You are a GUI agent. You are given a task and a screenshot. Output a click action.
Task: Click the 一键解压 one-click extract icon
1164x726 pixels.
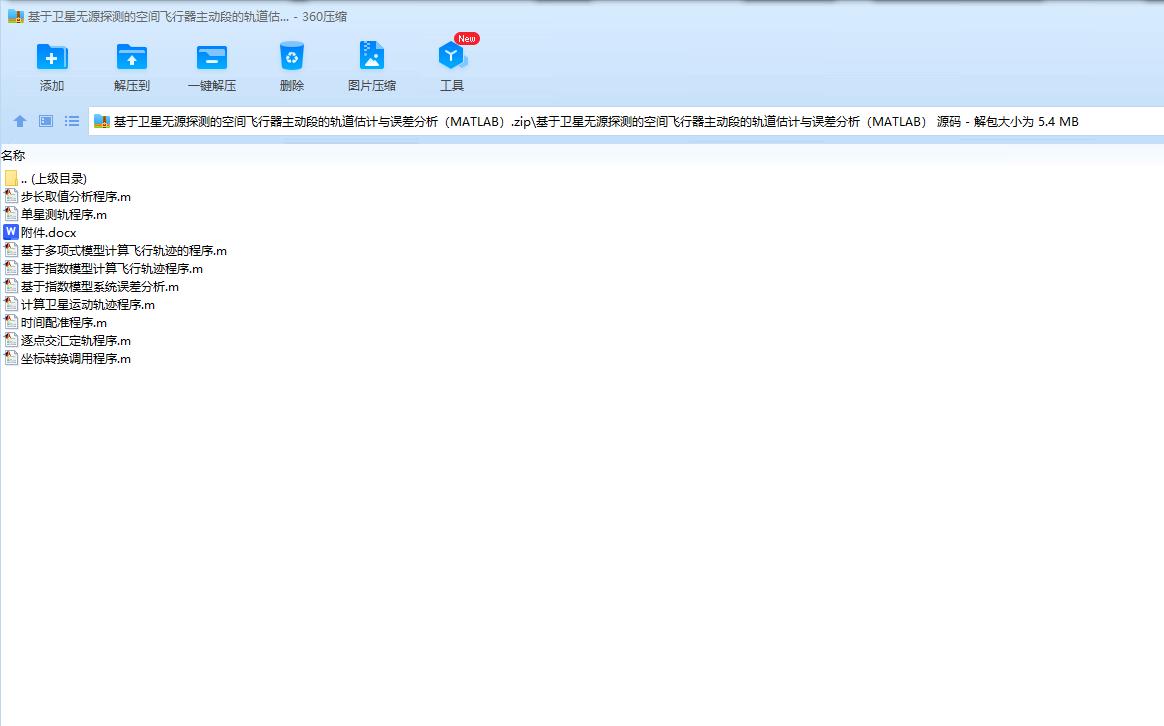click(x=212, y=57)
